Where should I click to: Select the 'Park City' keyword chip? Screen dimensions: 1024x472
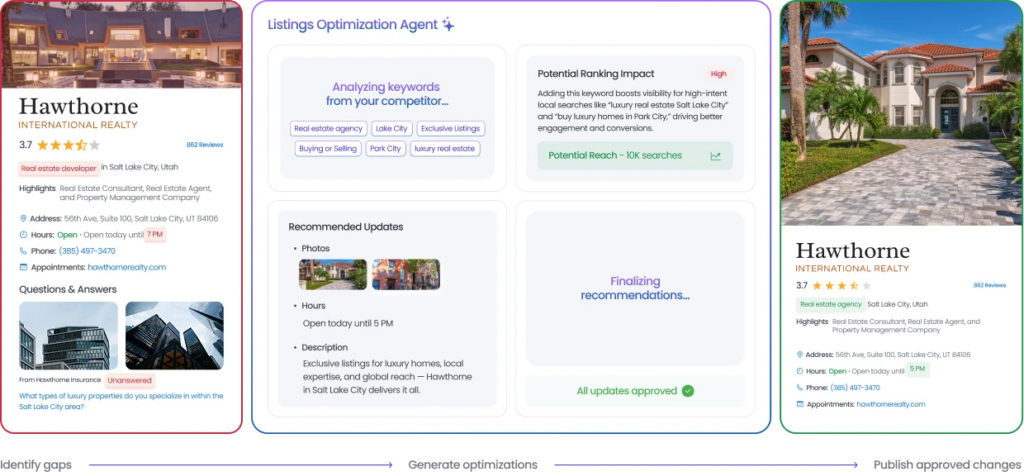pyautogui.click(x=384, y=148)
